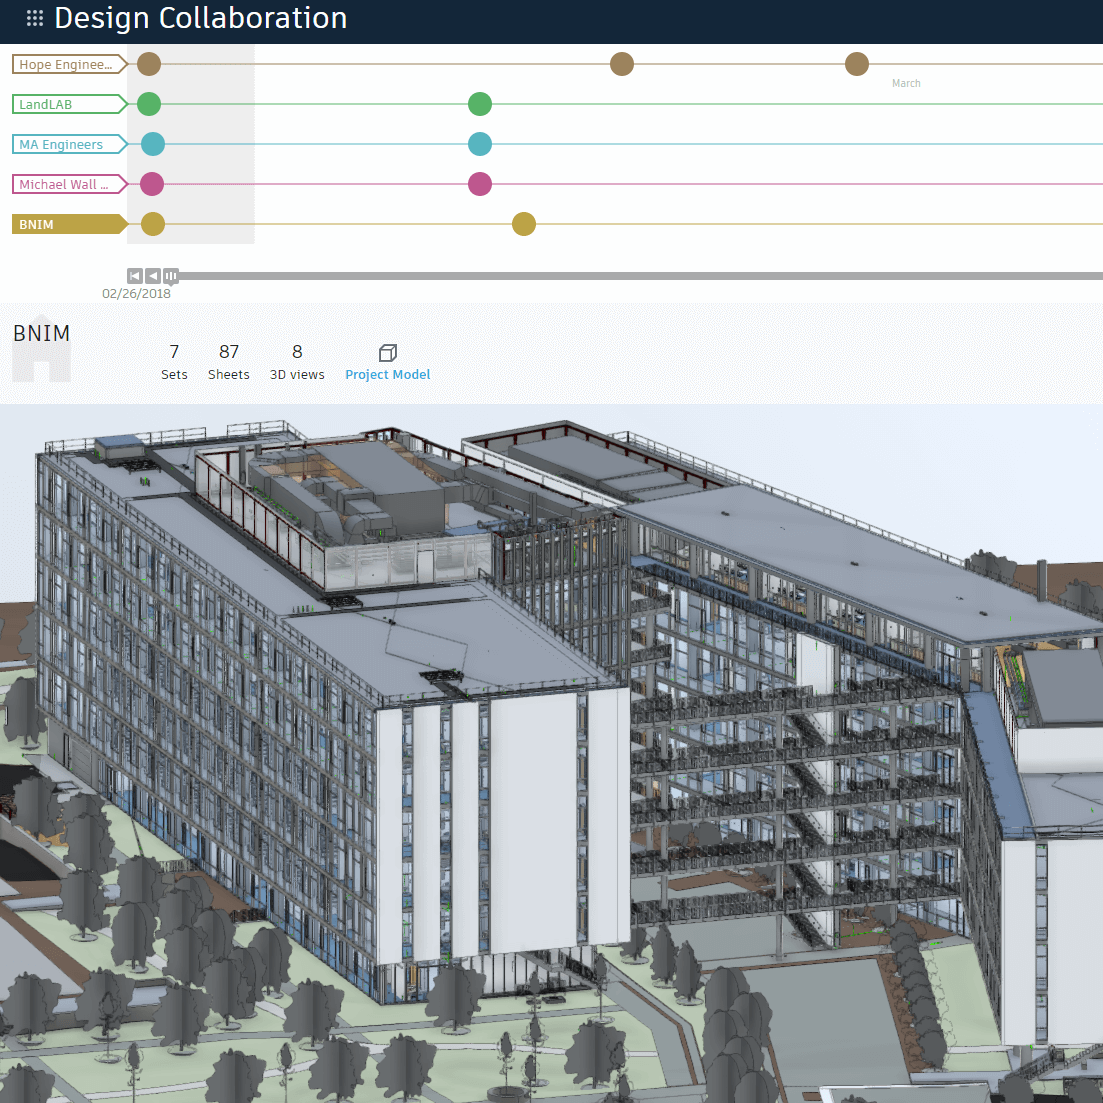Viewport: 1103px width, 1103px height.
Task: View BNIM's 7 Sets
Action: (x=174, y=360)
